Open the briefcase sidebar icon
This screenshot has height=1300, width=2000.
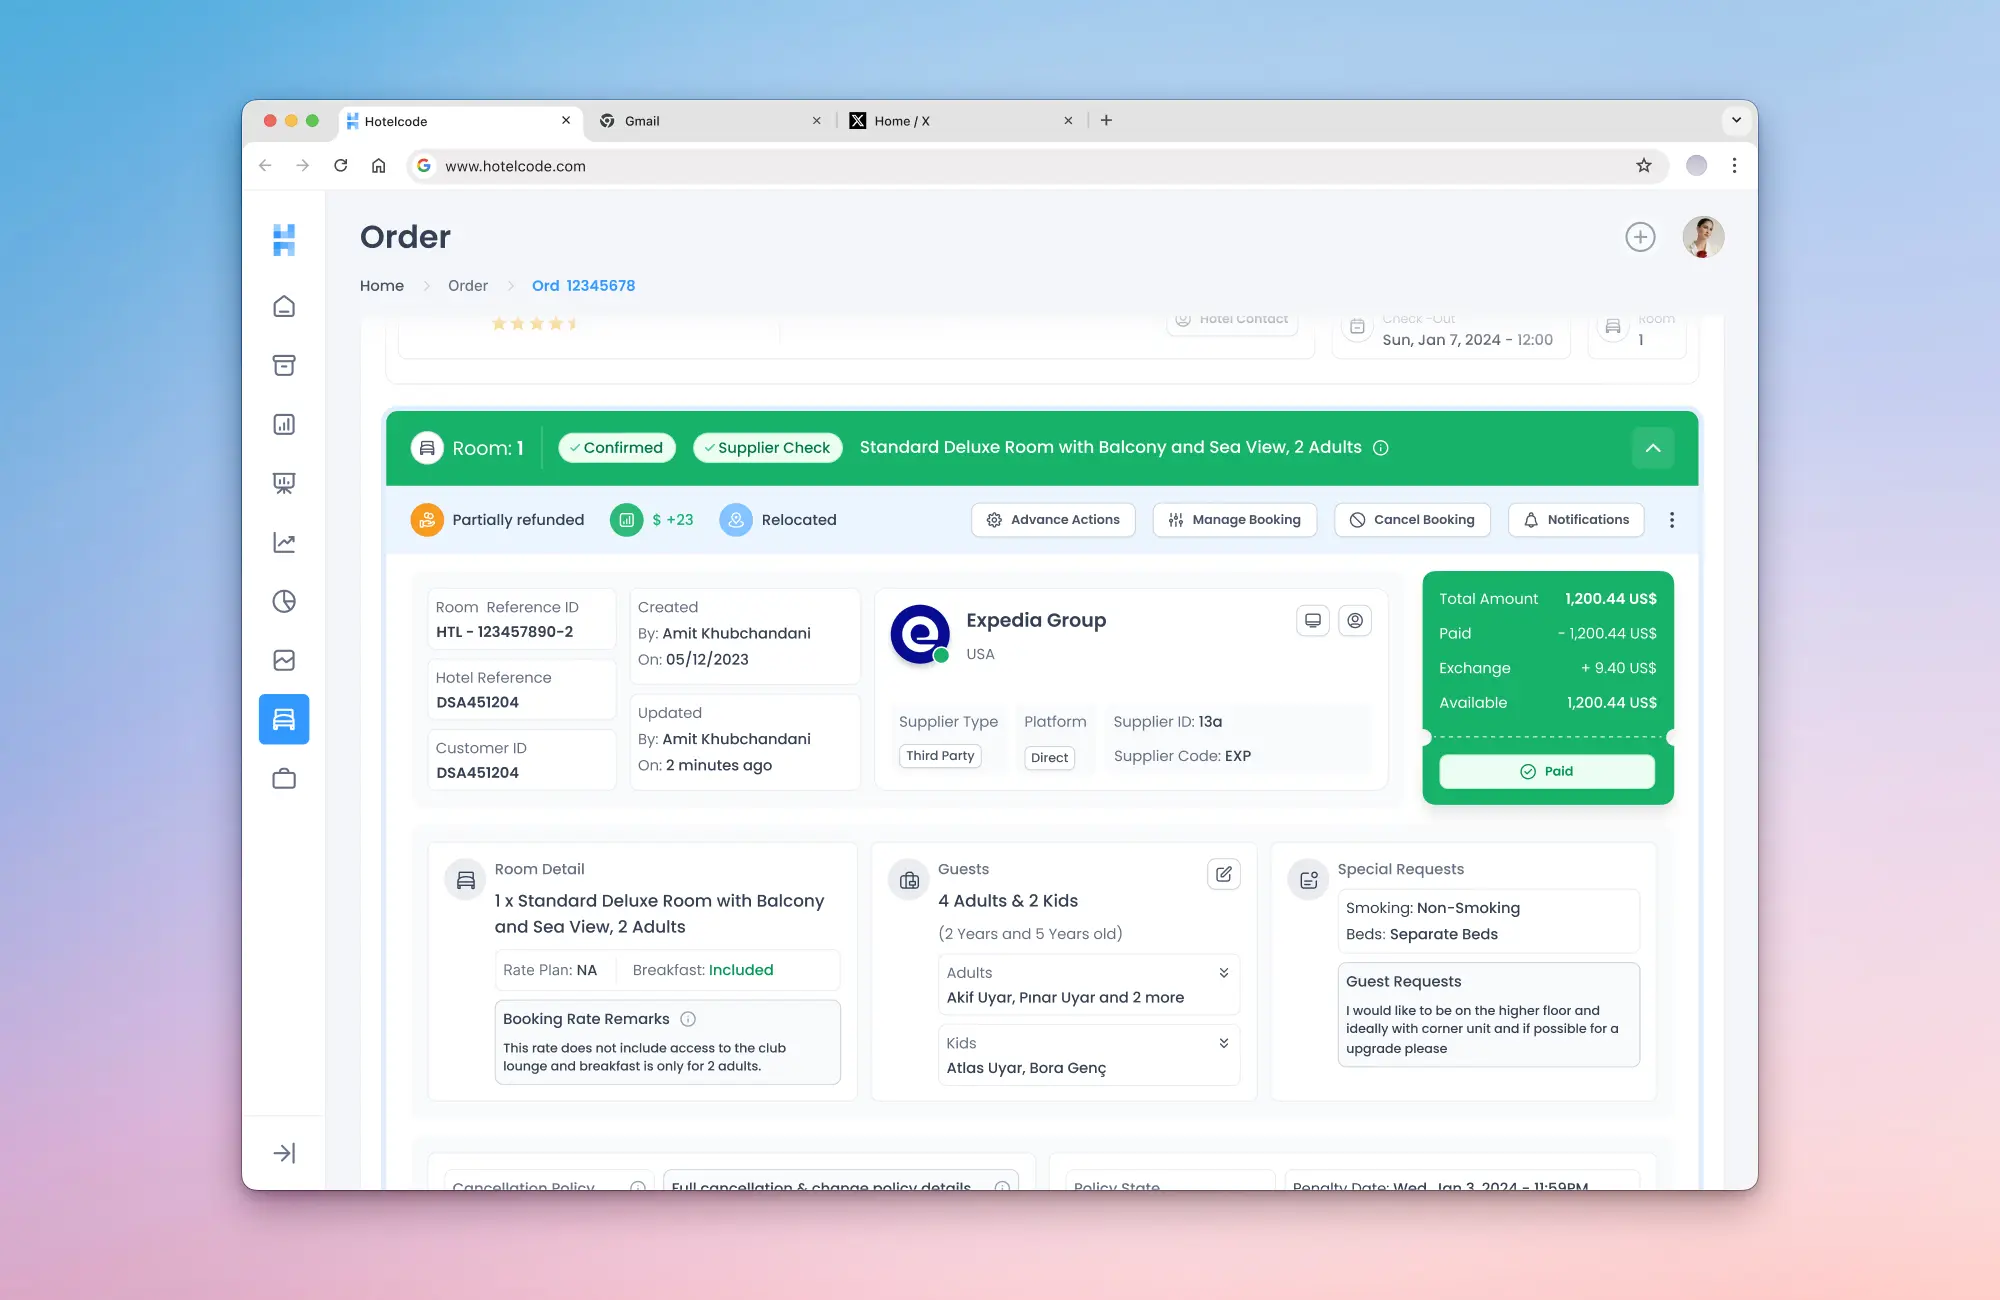[x=284, y=778]
